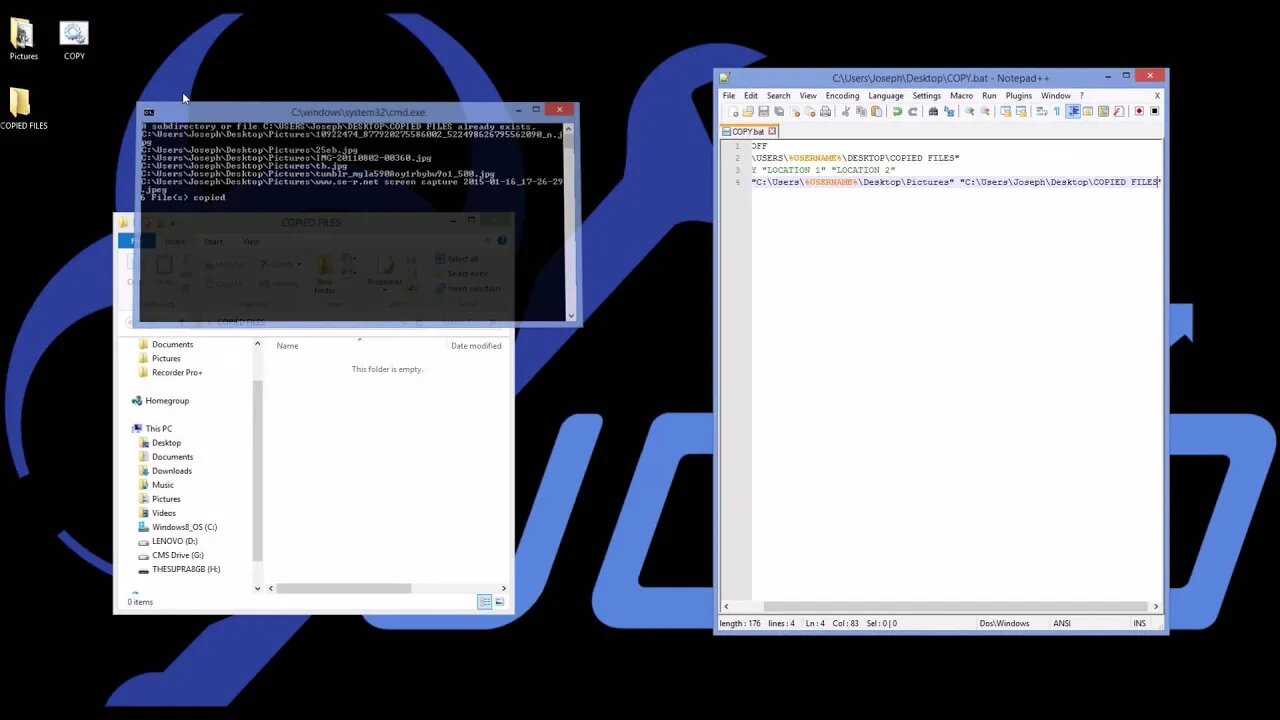
Task: Click the Save All toolbar icon
Action: pos(779,111)
